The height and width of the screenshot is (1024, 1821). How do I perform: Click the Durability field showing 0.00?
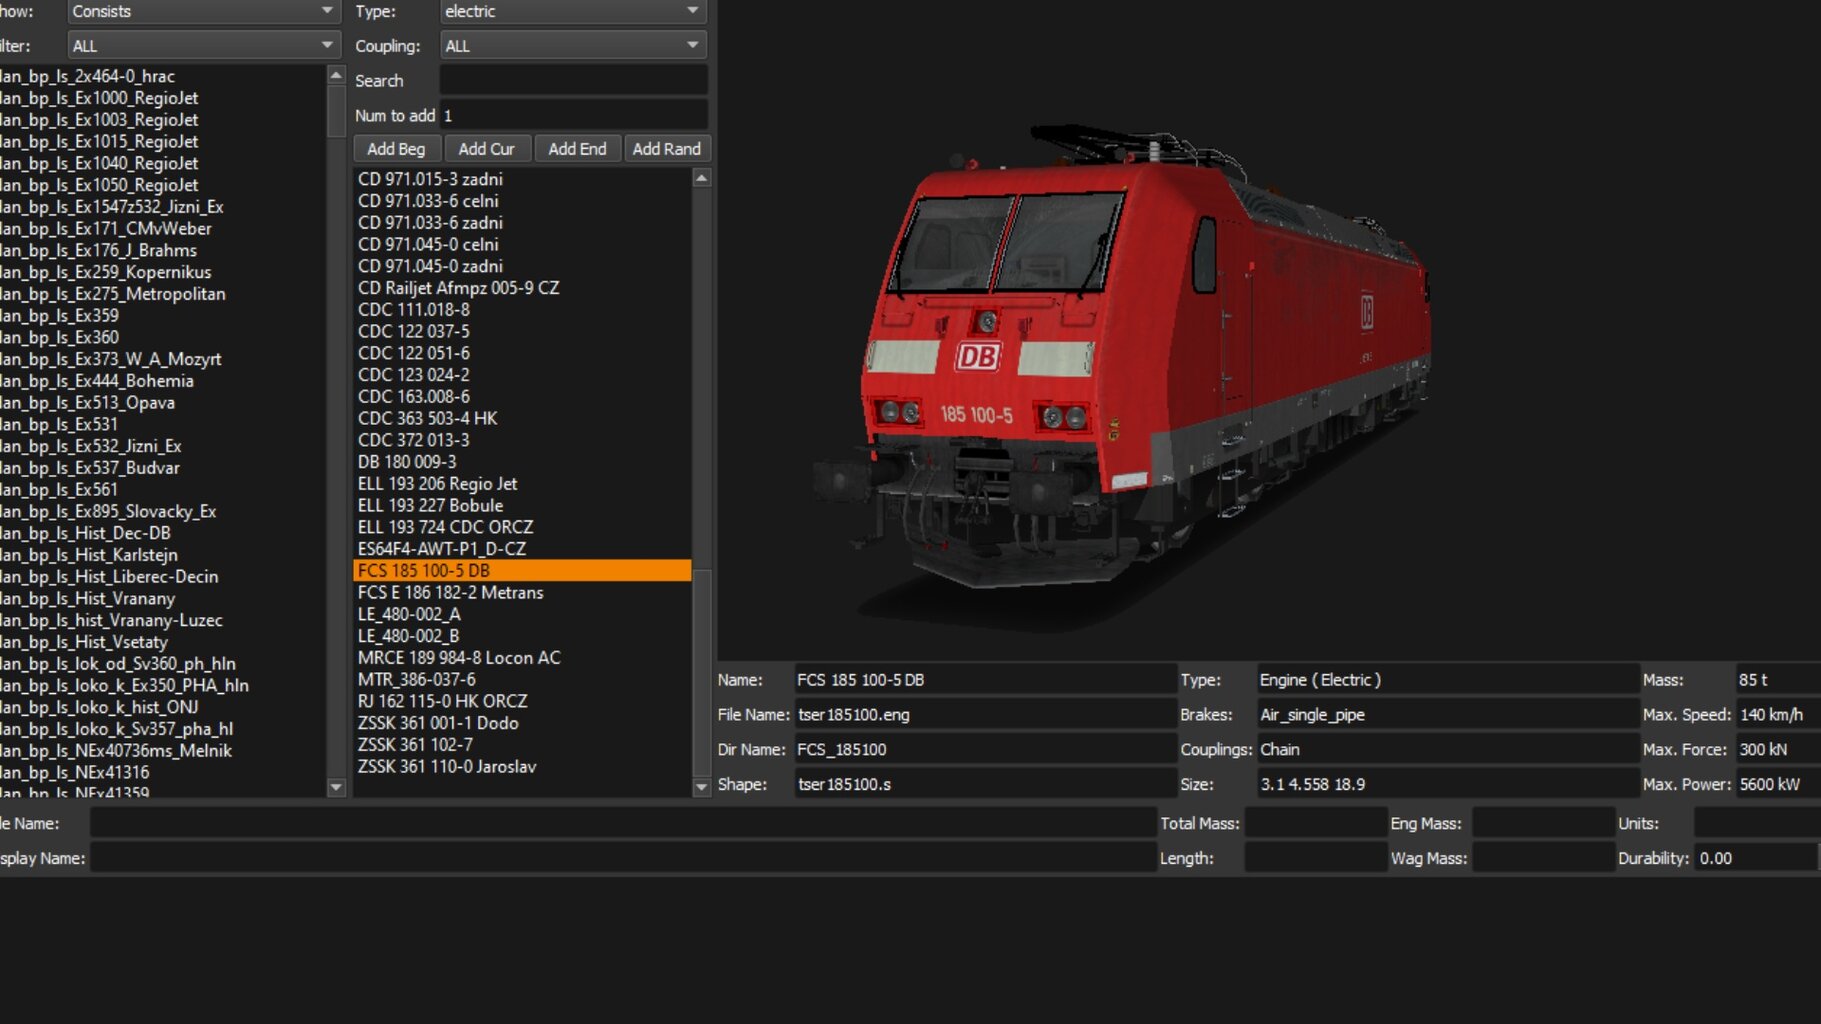click(1755, 858)
